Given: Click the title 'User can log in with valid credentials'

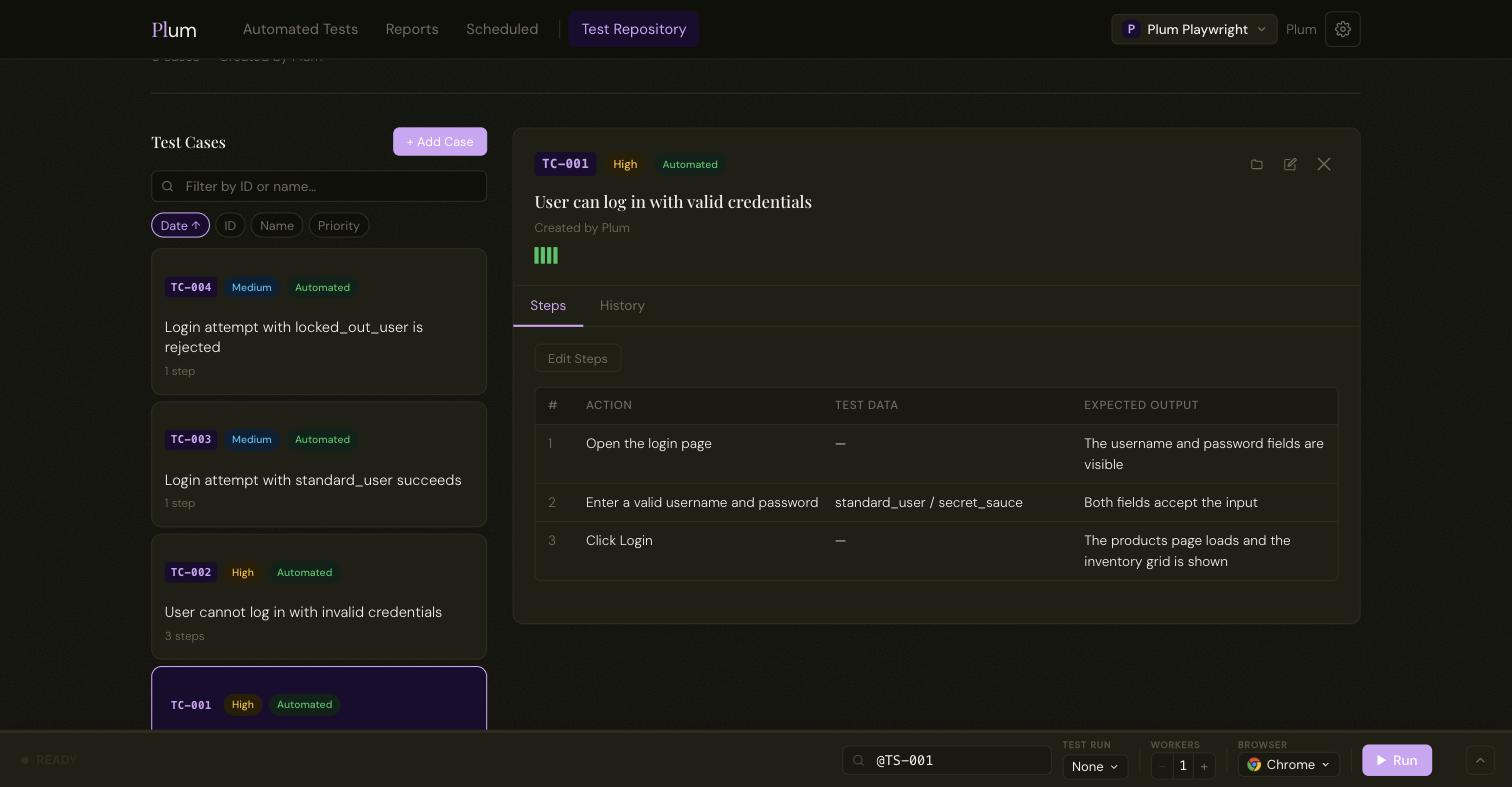Looking at the screenshot, I should click(x=673, y=201).
